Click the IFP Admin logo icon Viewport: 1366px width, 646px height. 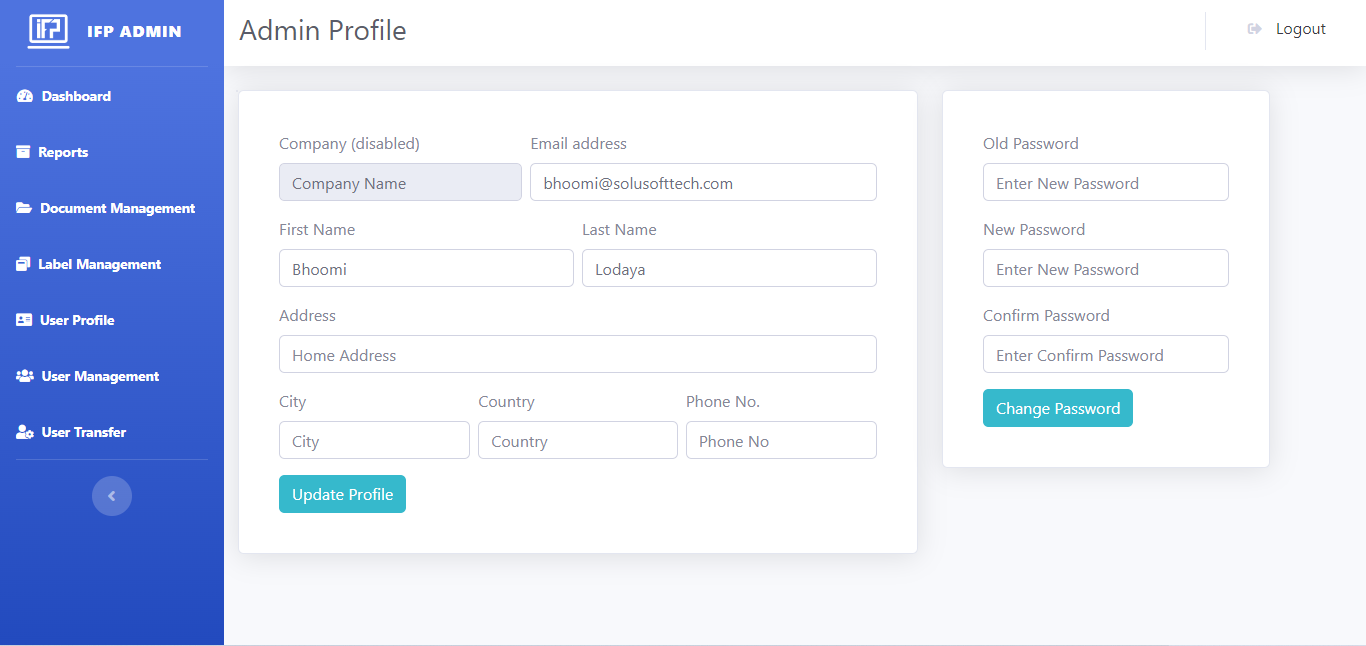tap(48, 31)
